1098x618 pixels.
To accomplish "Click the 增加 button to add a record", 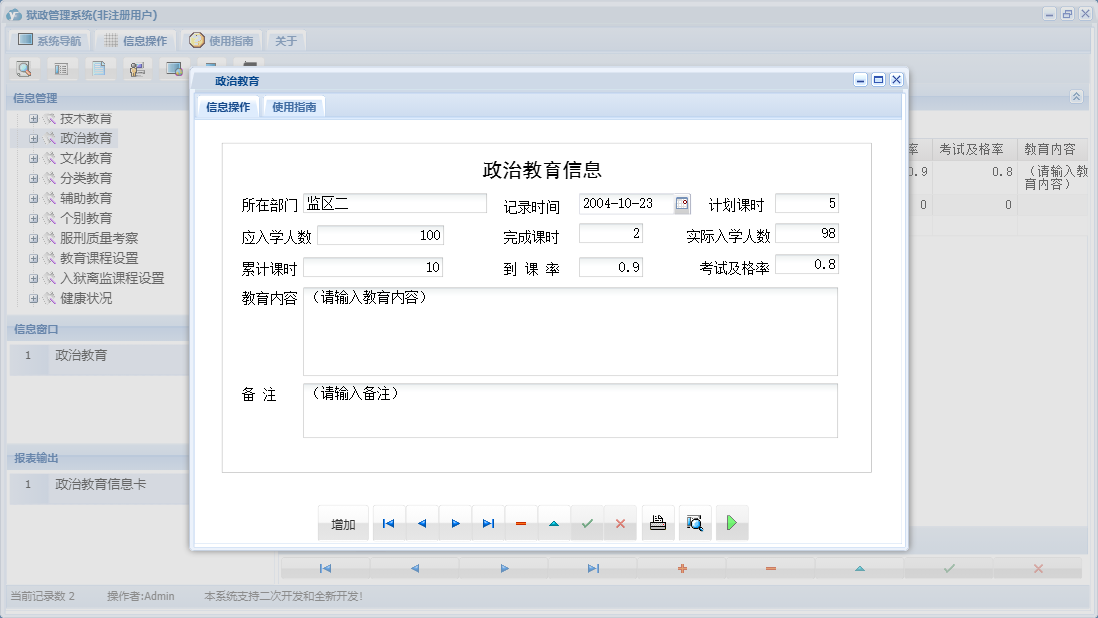I will click(x=343, y=522).
